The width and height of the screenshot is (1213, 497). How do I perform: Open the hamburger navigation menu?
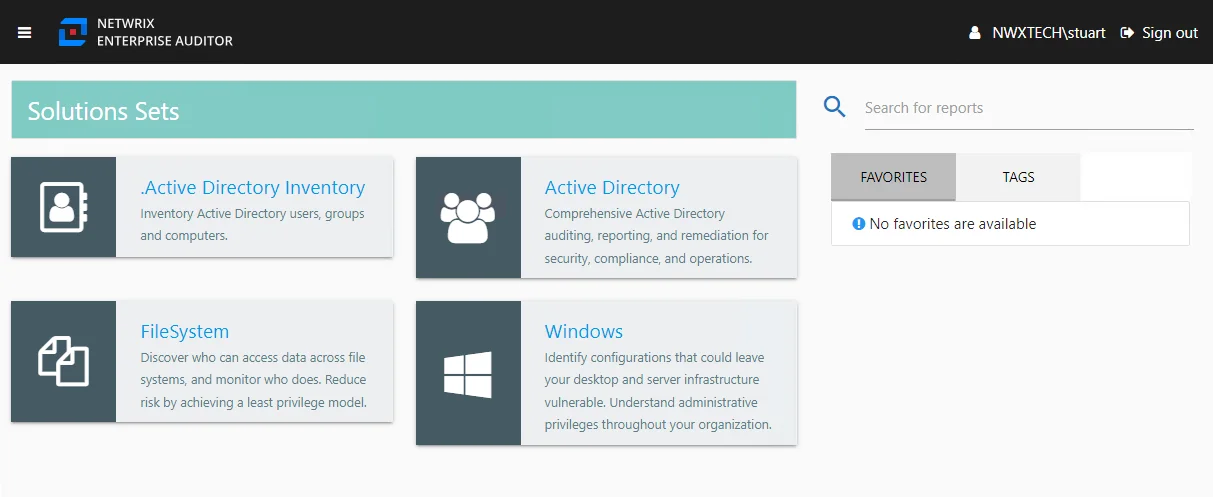point(25,32)
